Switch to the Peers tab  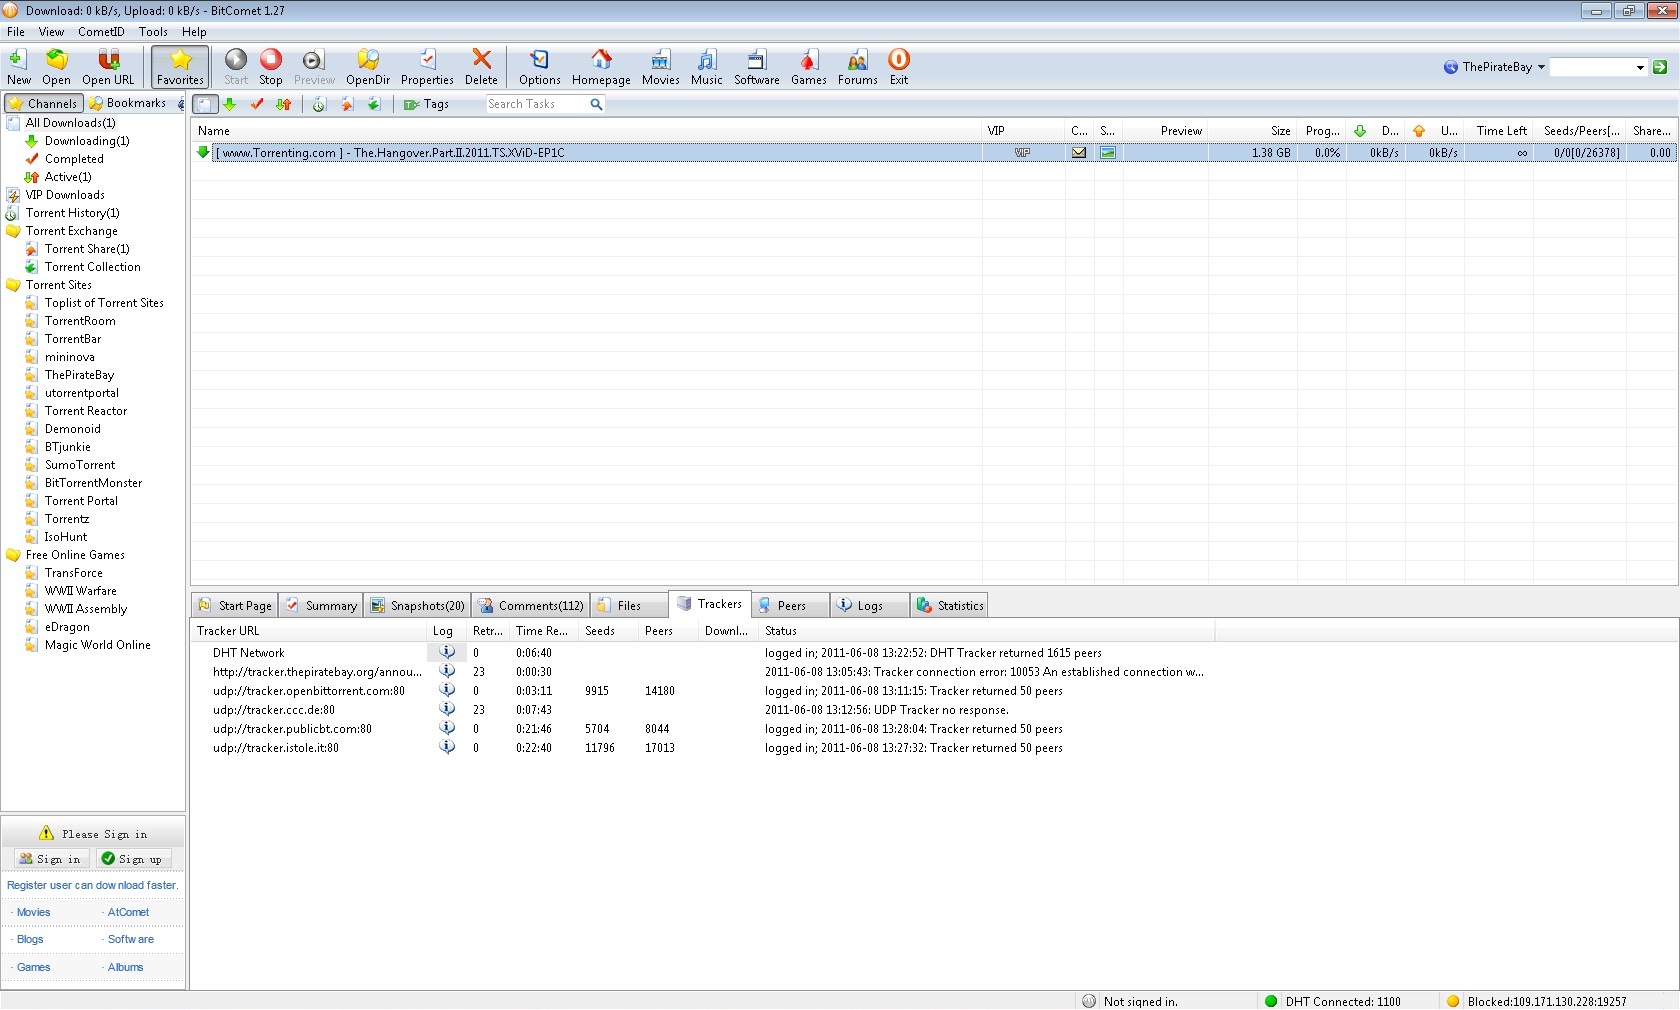pos(790,606)
